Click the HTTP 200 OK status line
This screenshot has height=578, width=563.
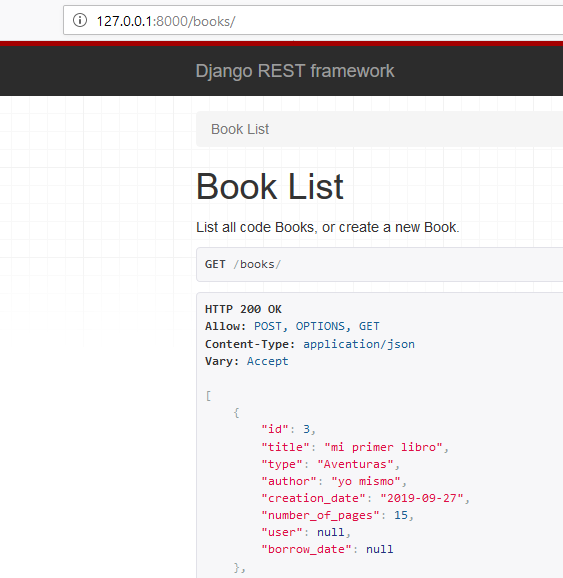[243, 309]
